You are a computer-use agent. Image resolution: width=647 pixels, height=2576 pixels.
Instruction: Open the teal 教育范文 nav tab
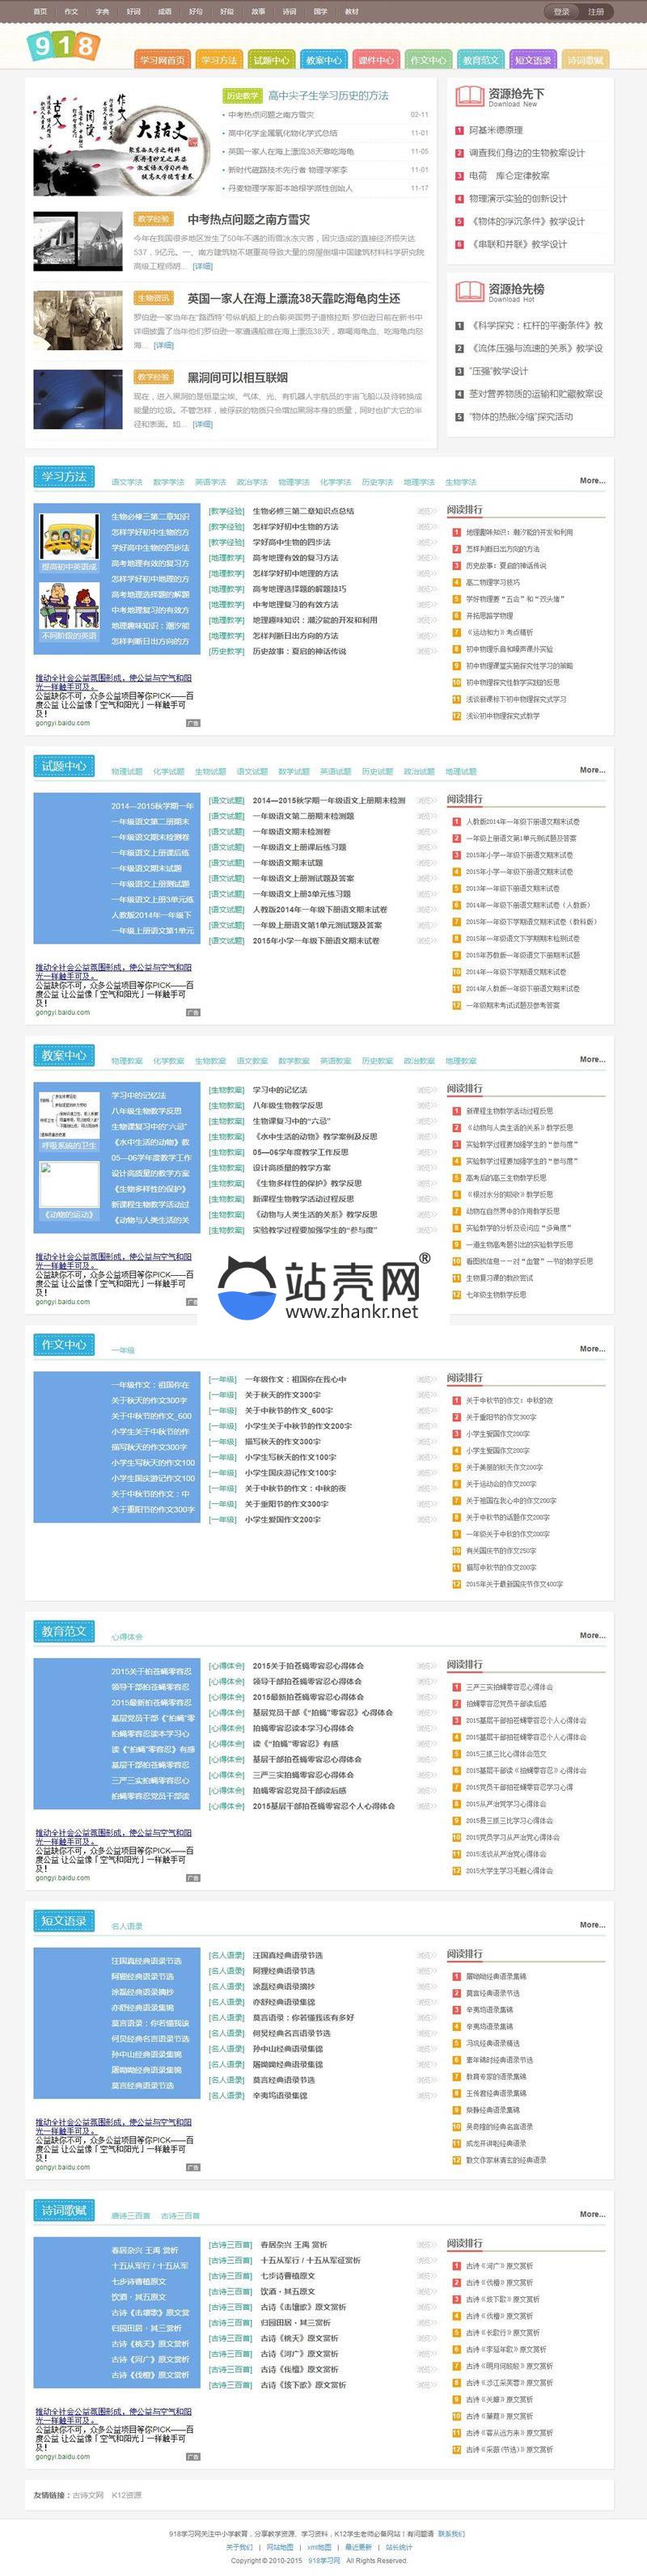point(481,60)
